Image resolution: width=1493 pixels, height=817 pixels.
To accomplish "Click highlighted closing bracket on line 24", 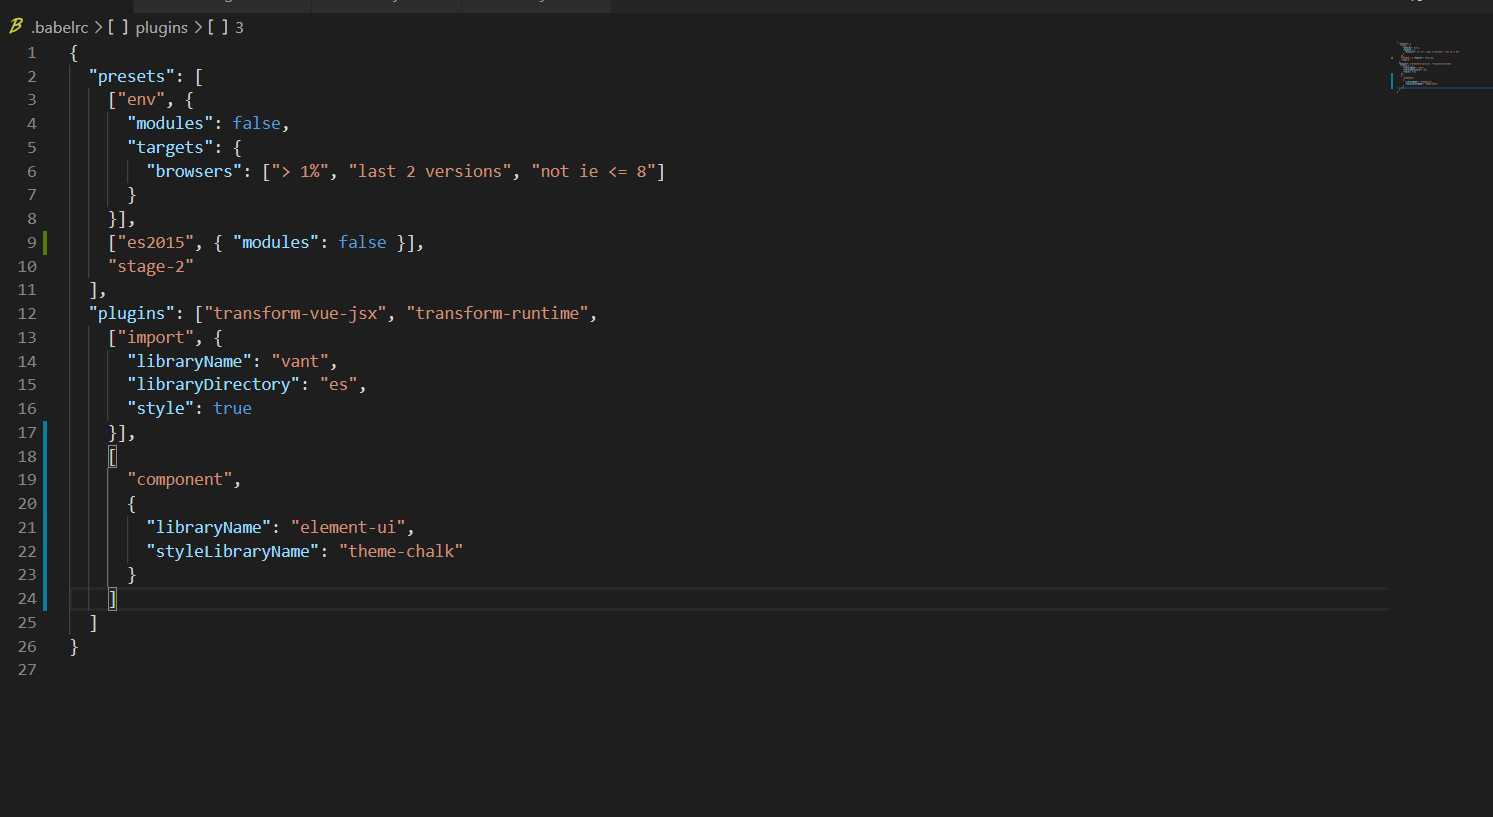I will point(113,598).
